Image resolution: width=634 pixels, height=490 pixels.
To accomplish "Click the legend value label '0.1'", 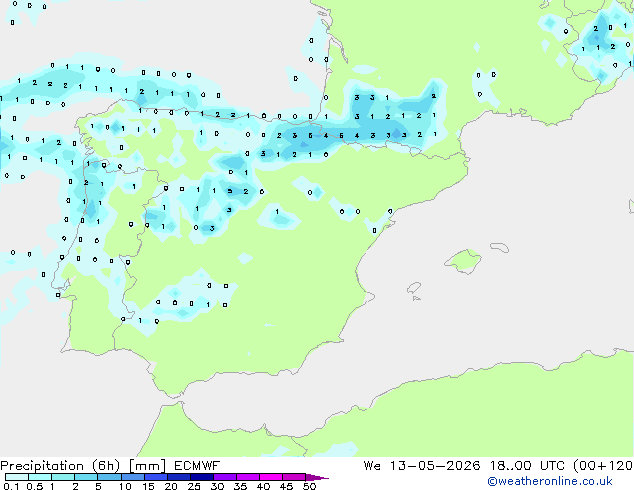I will tap(11, 486).
